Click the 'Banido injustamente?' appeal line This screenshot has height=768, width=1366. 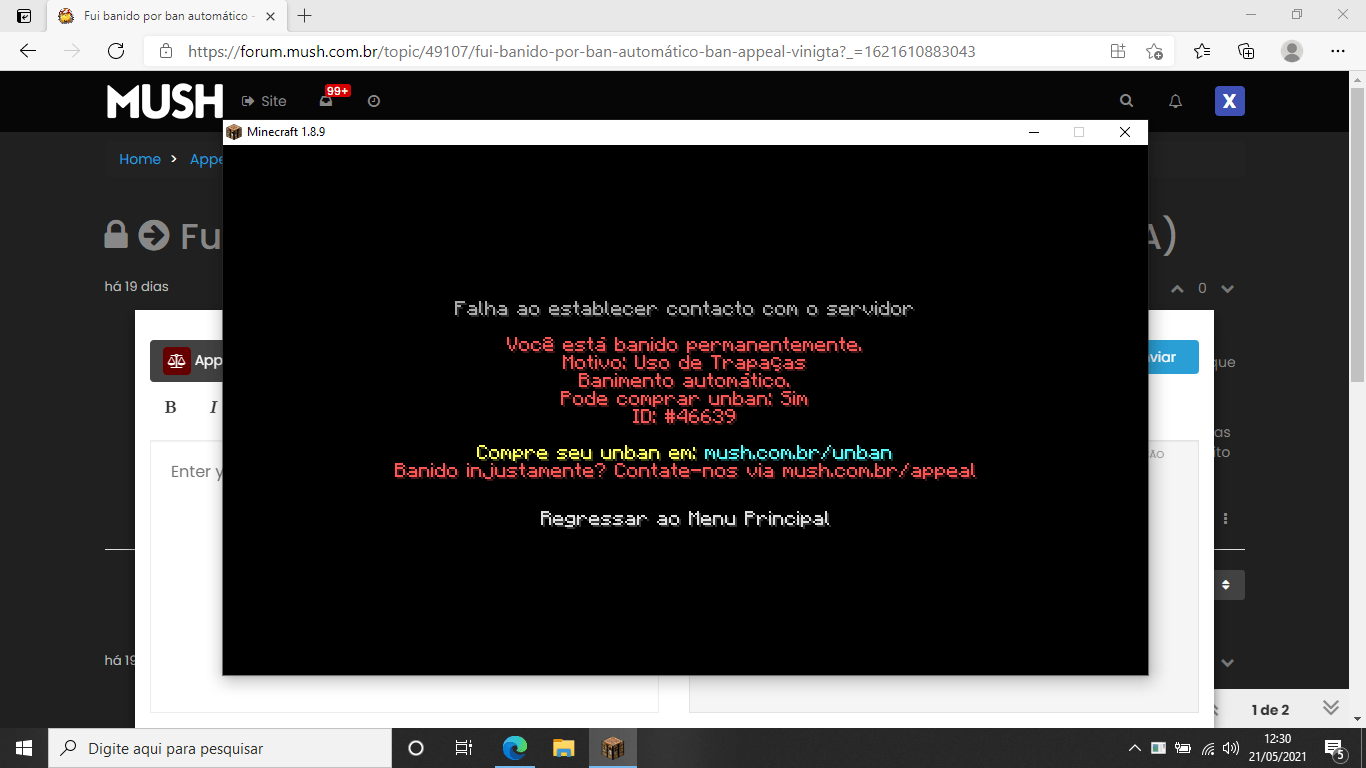(684, 471)
